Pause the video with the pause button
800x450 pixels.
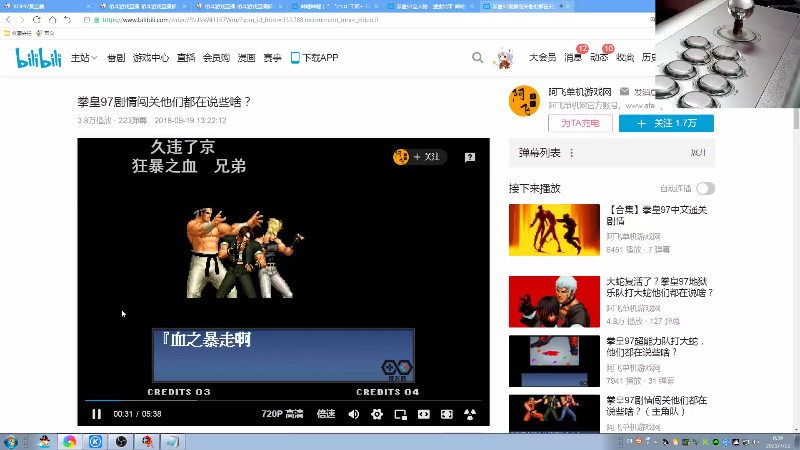tap(96, 414)
